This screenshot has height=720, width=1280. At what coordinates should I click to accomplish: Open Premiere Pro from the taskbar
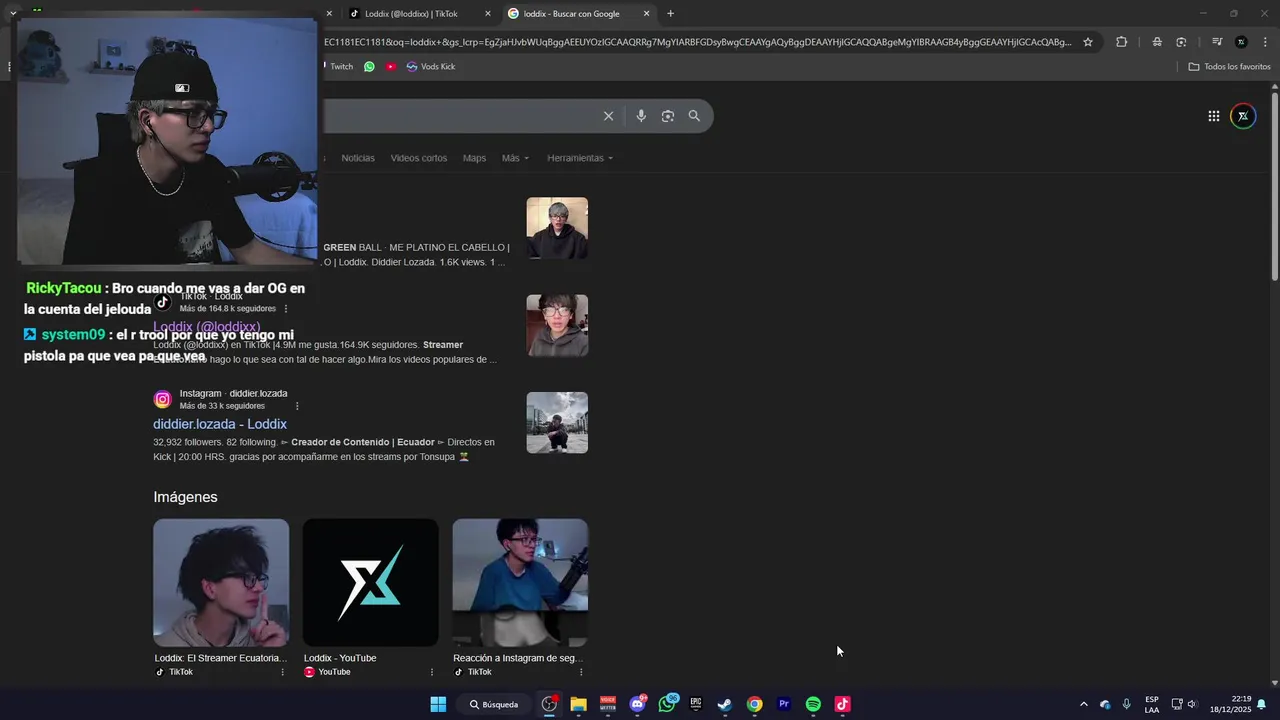784,704
